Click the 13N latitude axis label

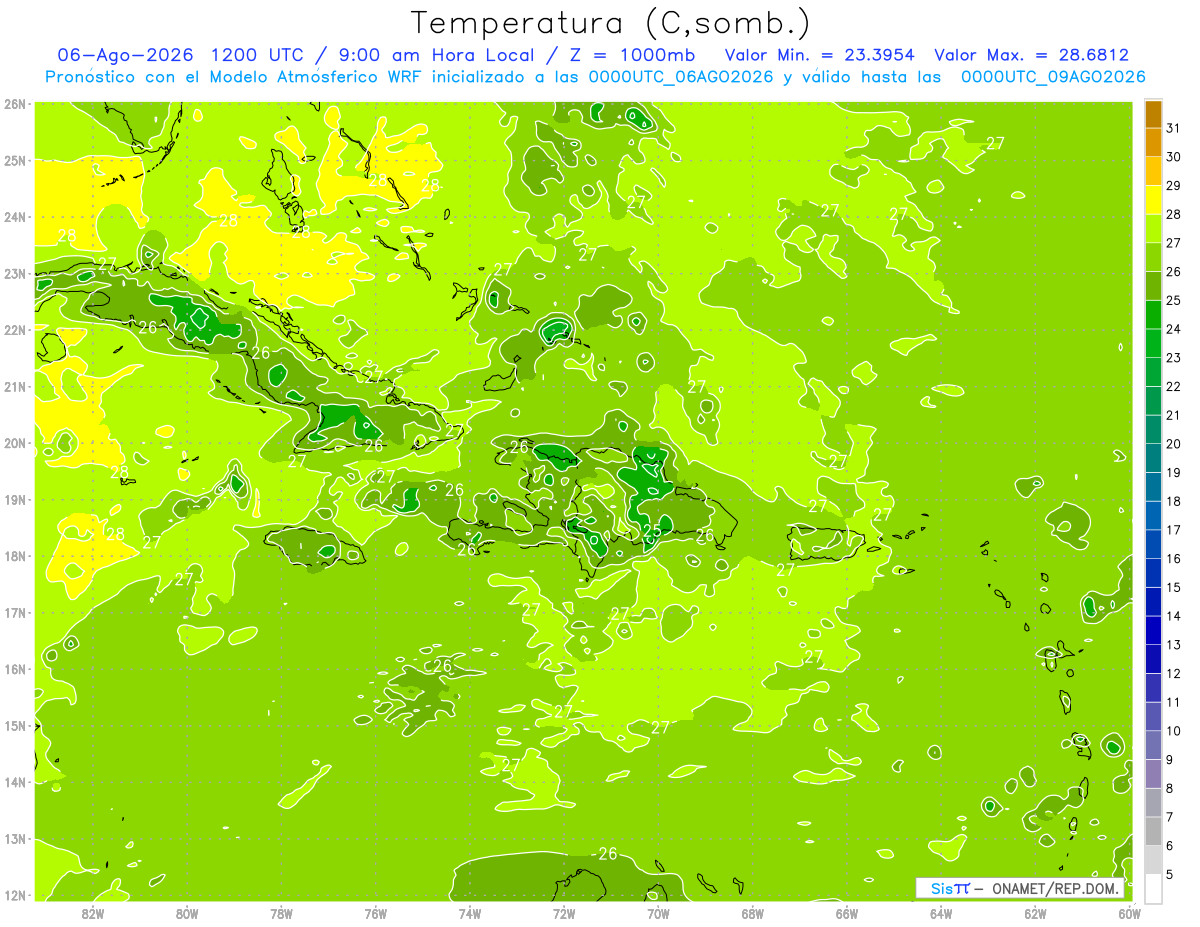click(x=15, y=838)
